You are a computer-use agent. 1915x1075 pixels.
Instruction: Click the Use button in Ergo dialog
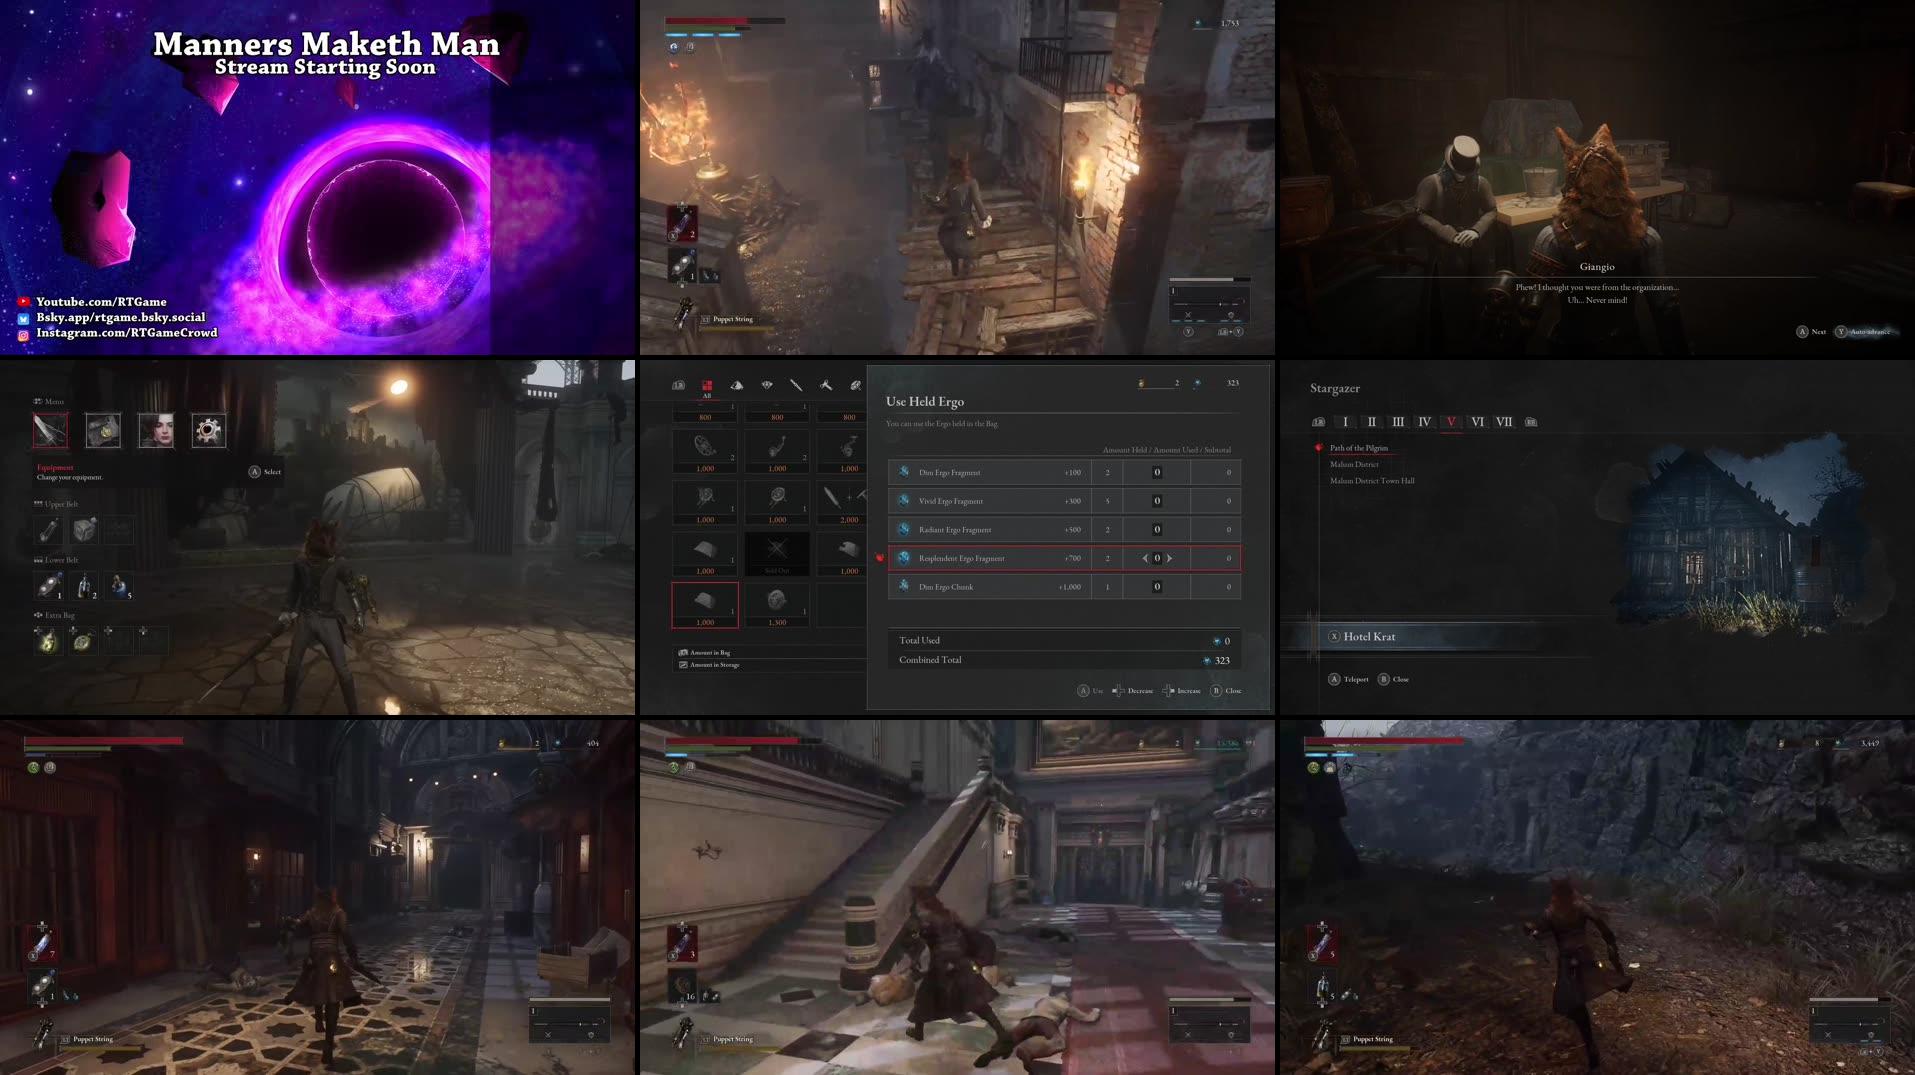tap(1091, 691)
